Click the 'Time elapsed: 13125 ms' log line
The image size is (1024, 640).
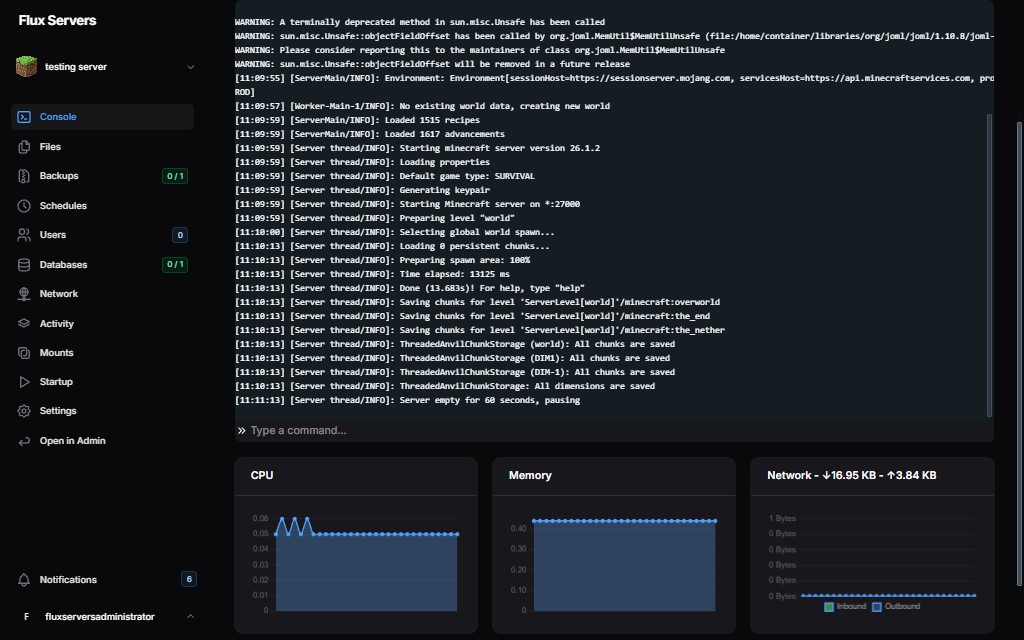click(x=372, y=274)
